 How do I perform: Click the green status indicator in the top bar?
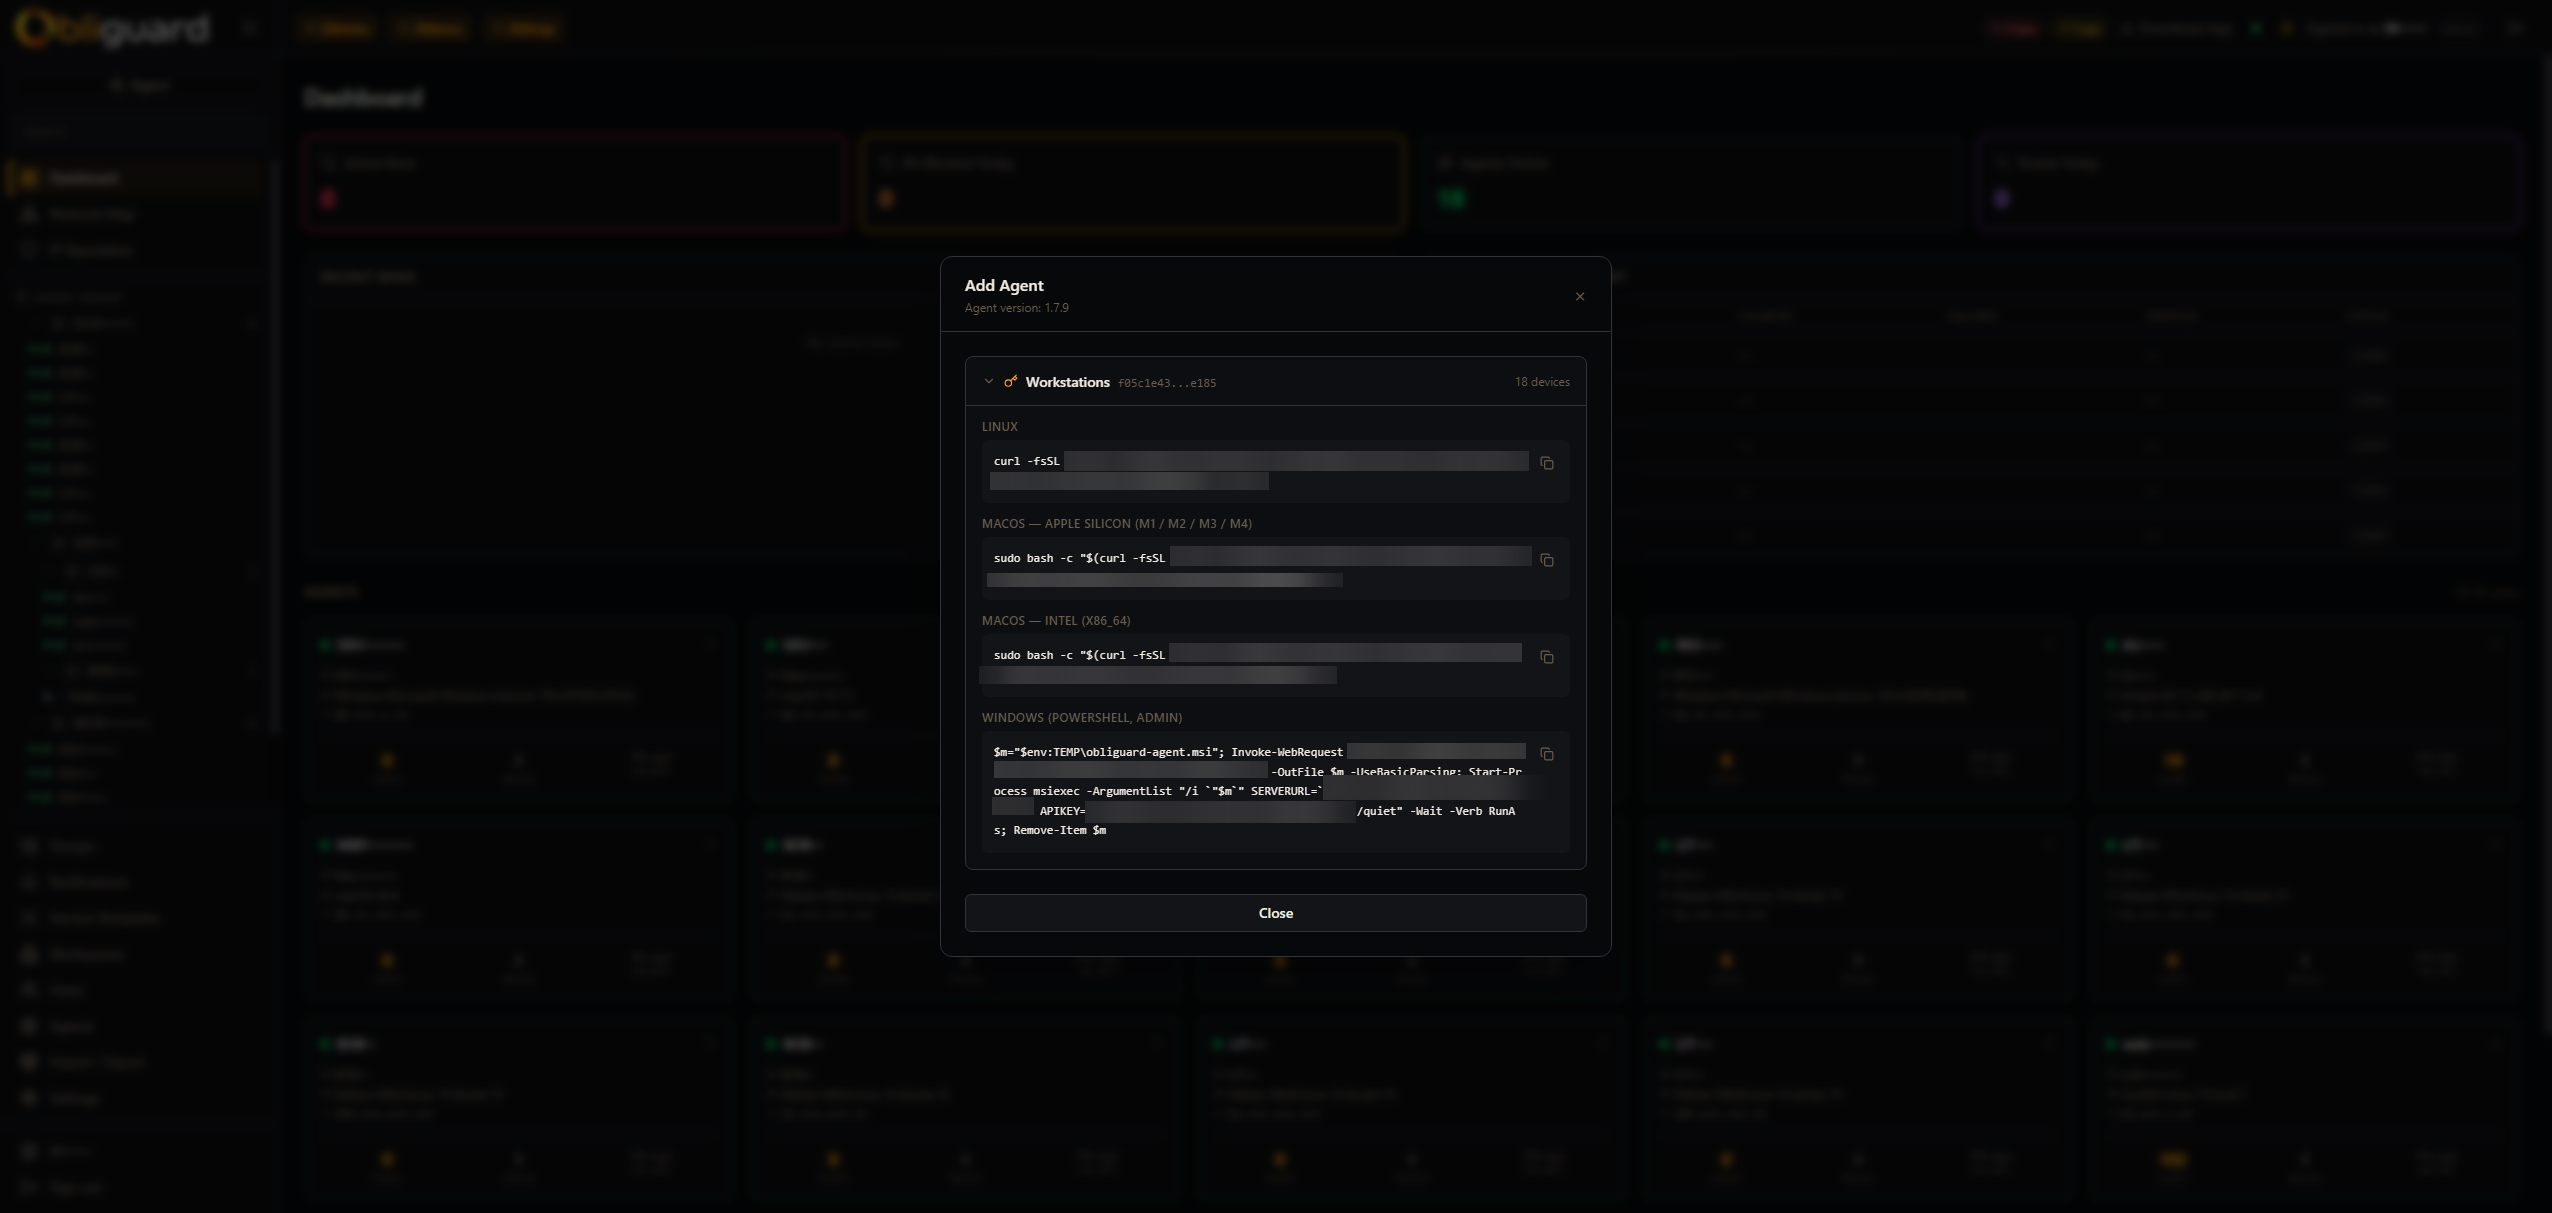click(2257, 28)
